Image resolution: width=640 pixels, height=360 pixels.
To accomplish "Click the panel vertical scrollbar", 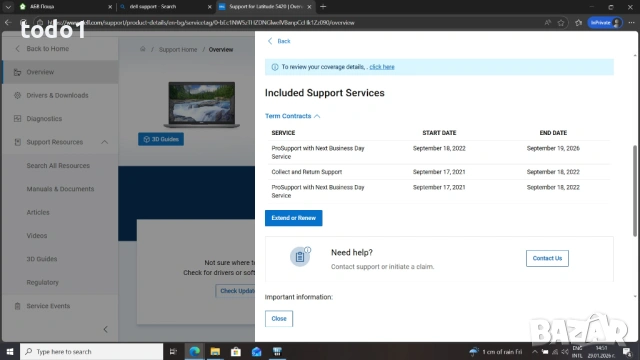I will point(635,191).
